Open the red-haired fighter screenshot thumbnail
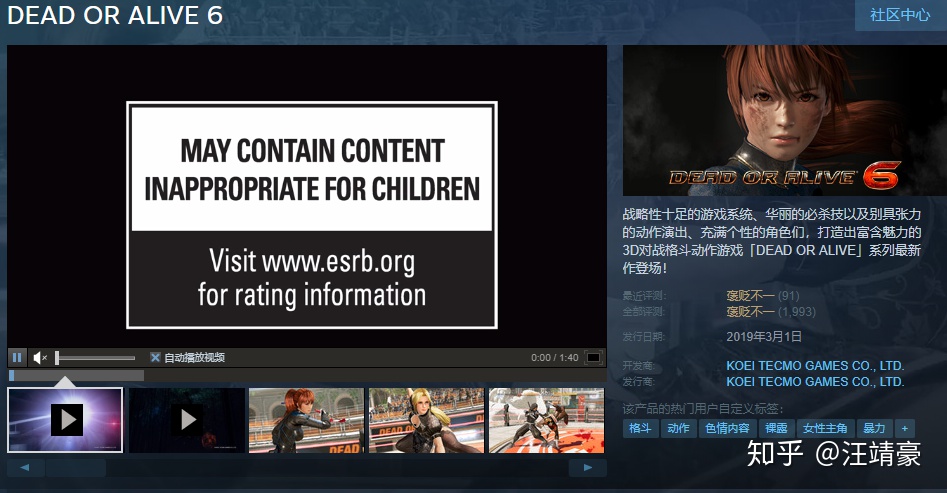947x493 pixels. coord(306,420)
